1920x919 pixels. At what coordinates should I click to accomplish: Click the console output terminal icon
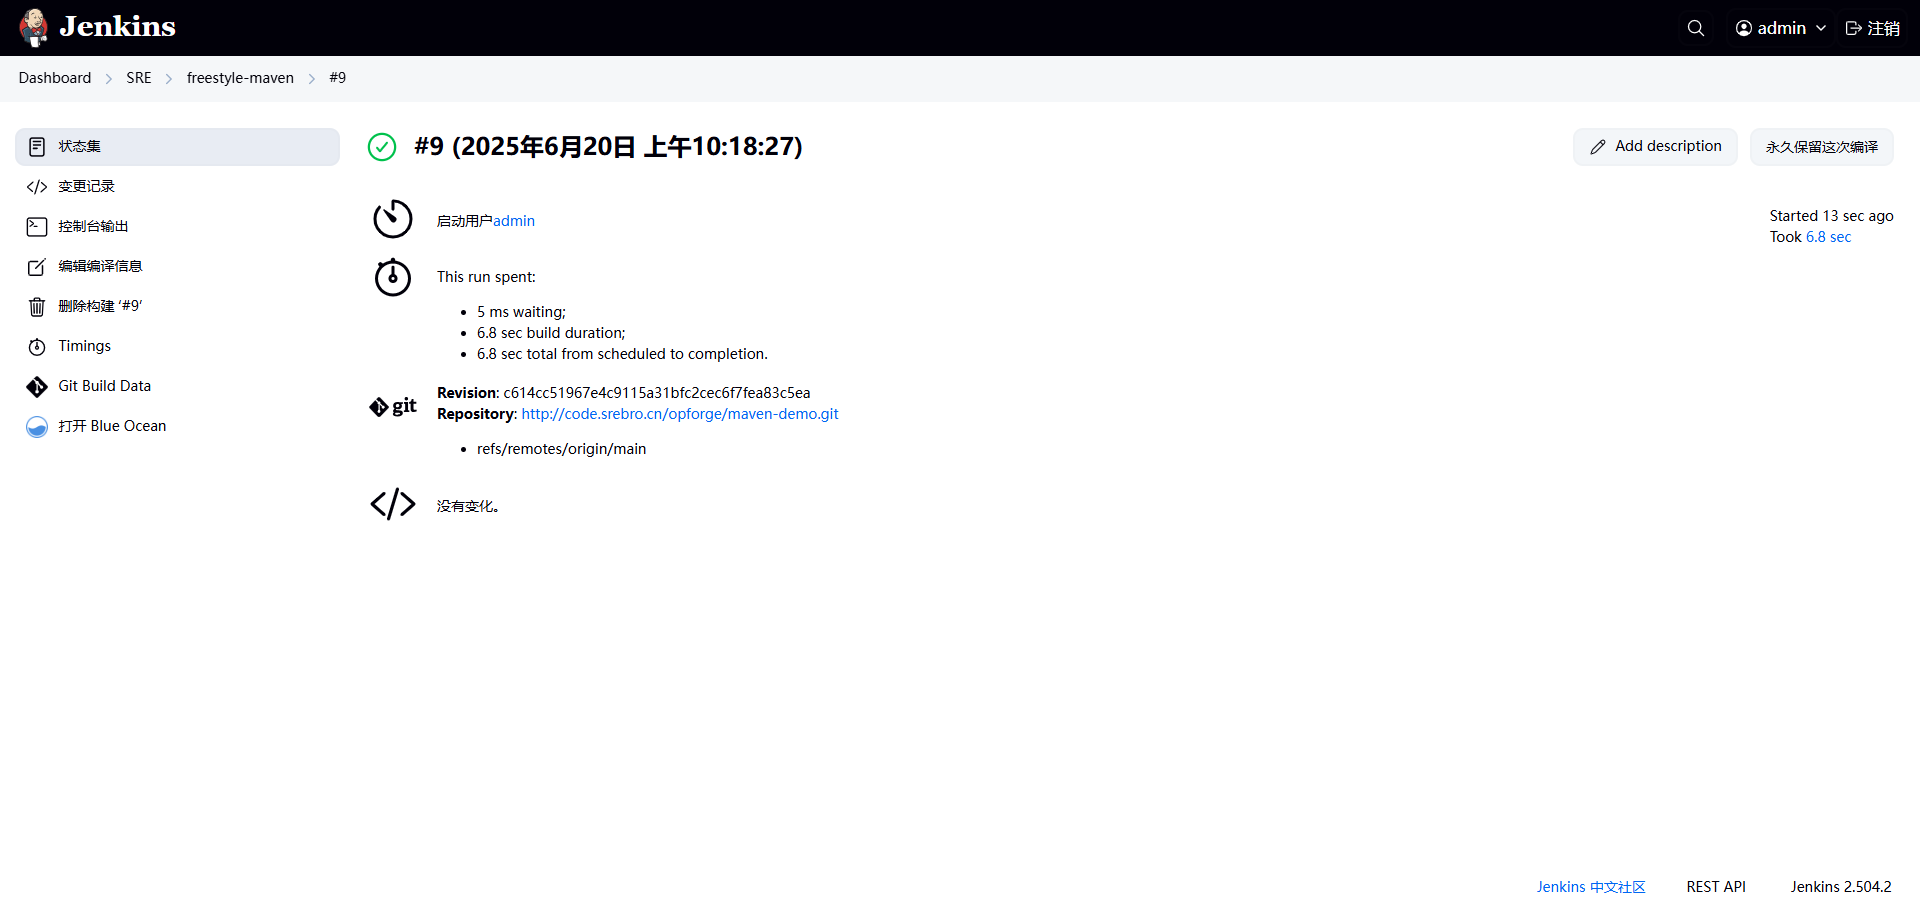click(37, 227)
